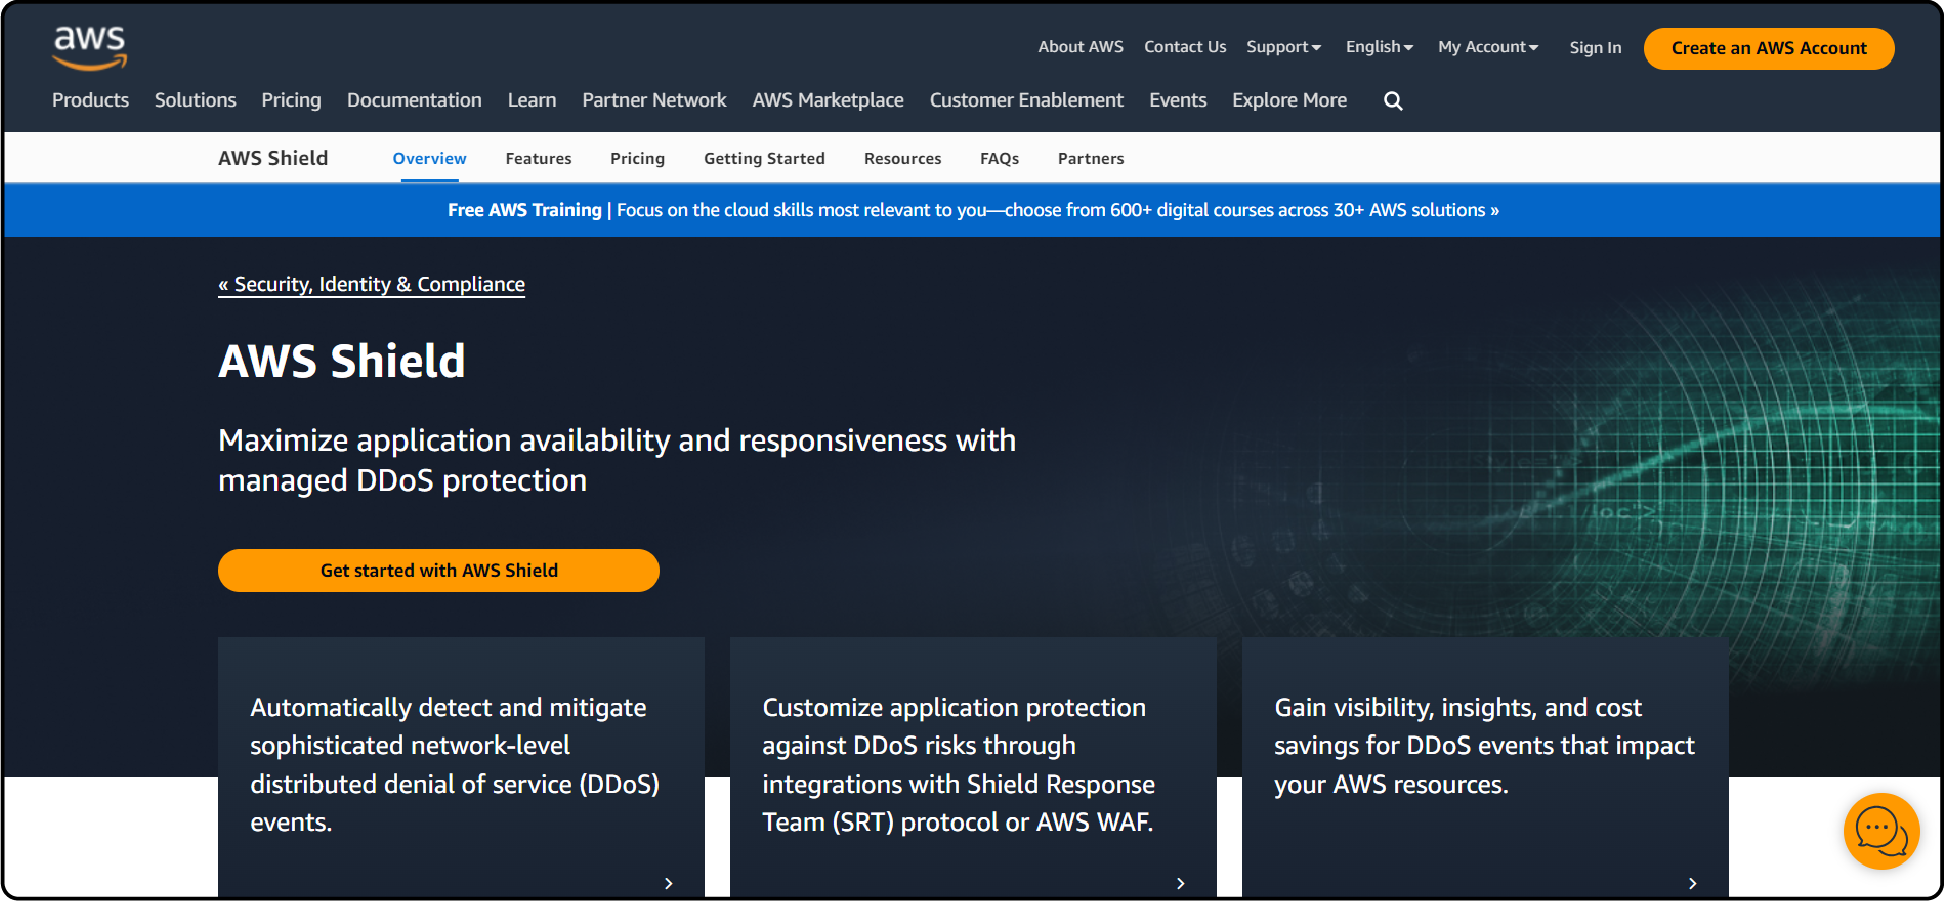1944x901 pixels.
Task: Click the About AWS link
Action: pyautogui.click(x=1081, y=46)
